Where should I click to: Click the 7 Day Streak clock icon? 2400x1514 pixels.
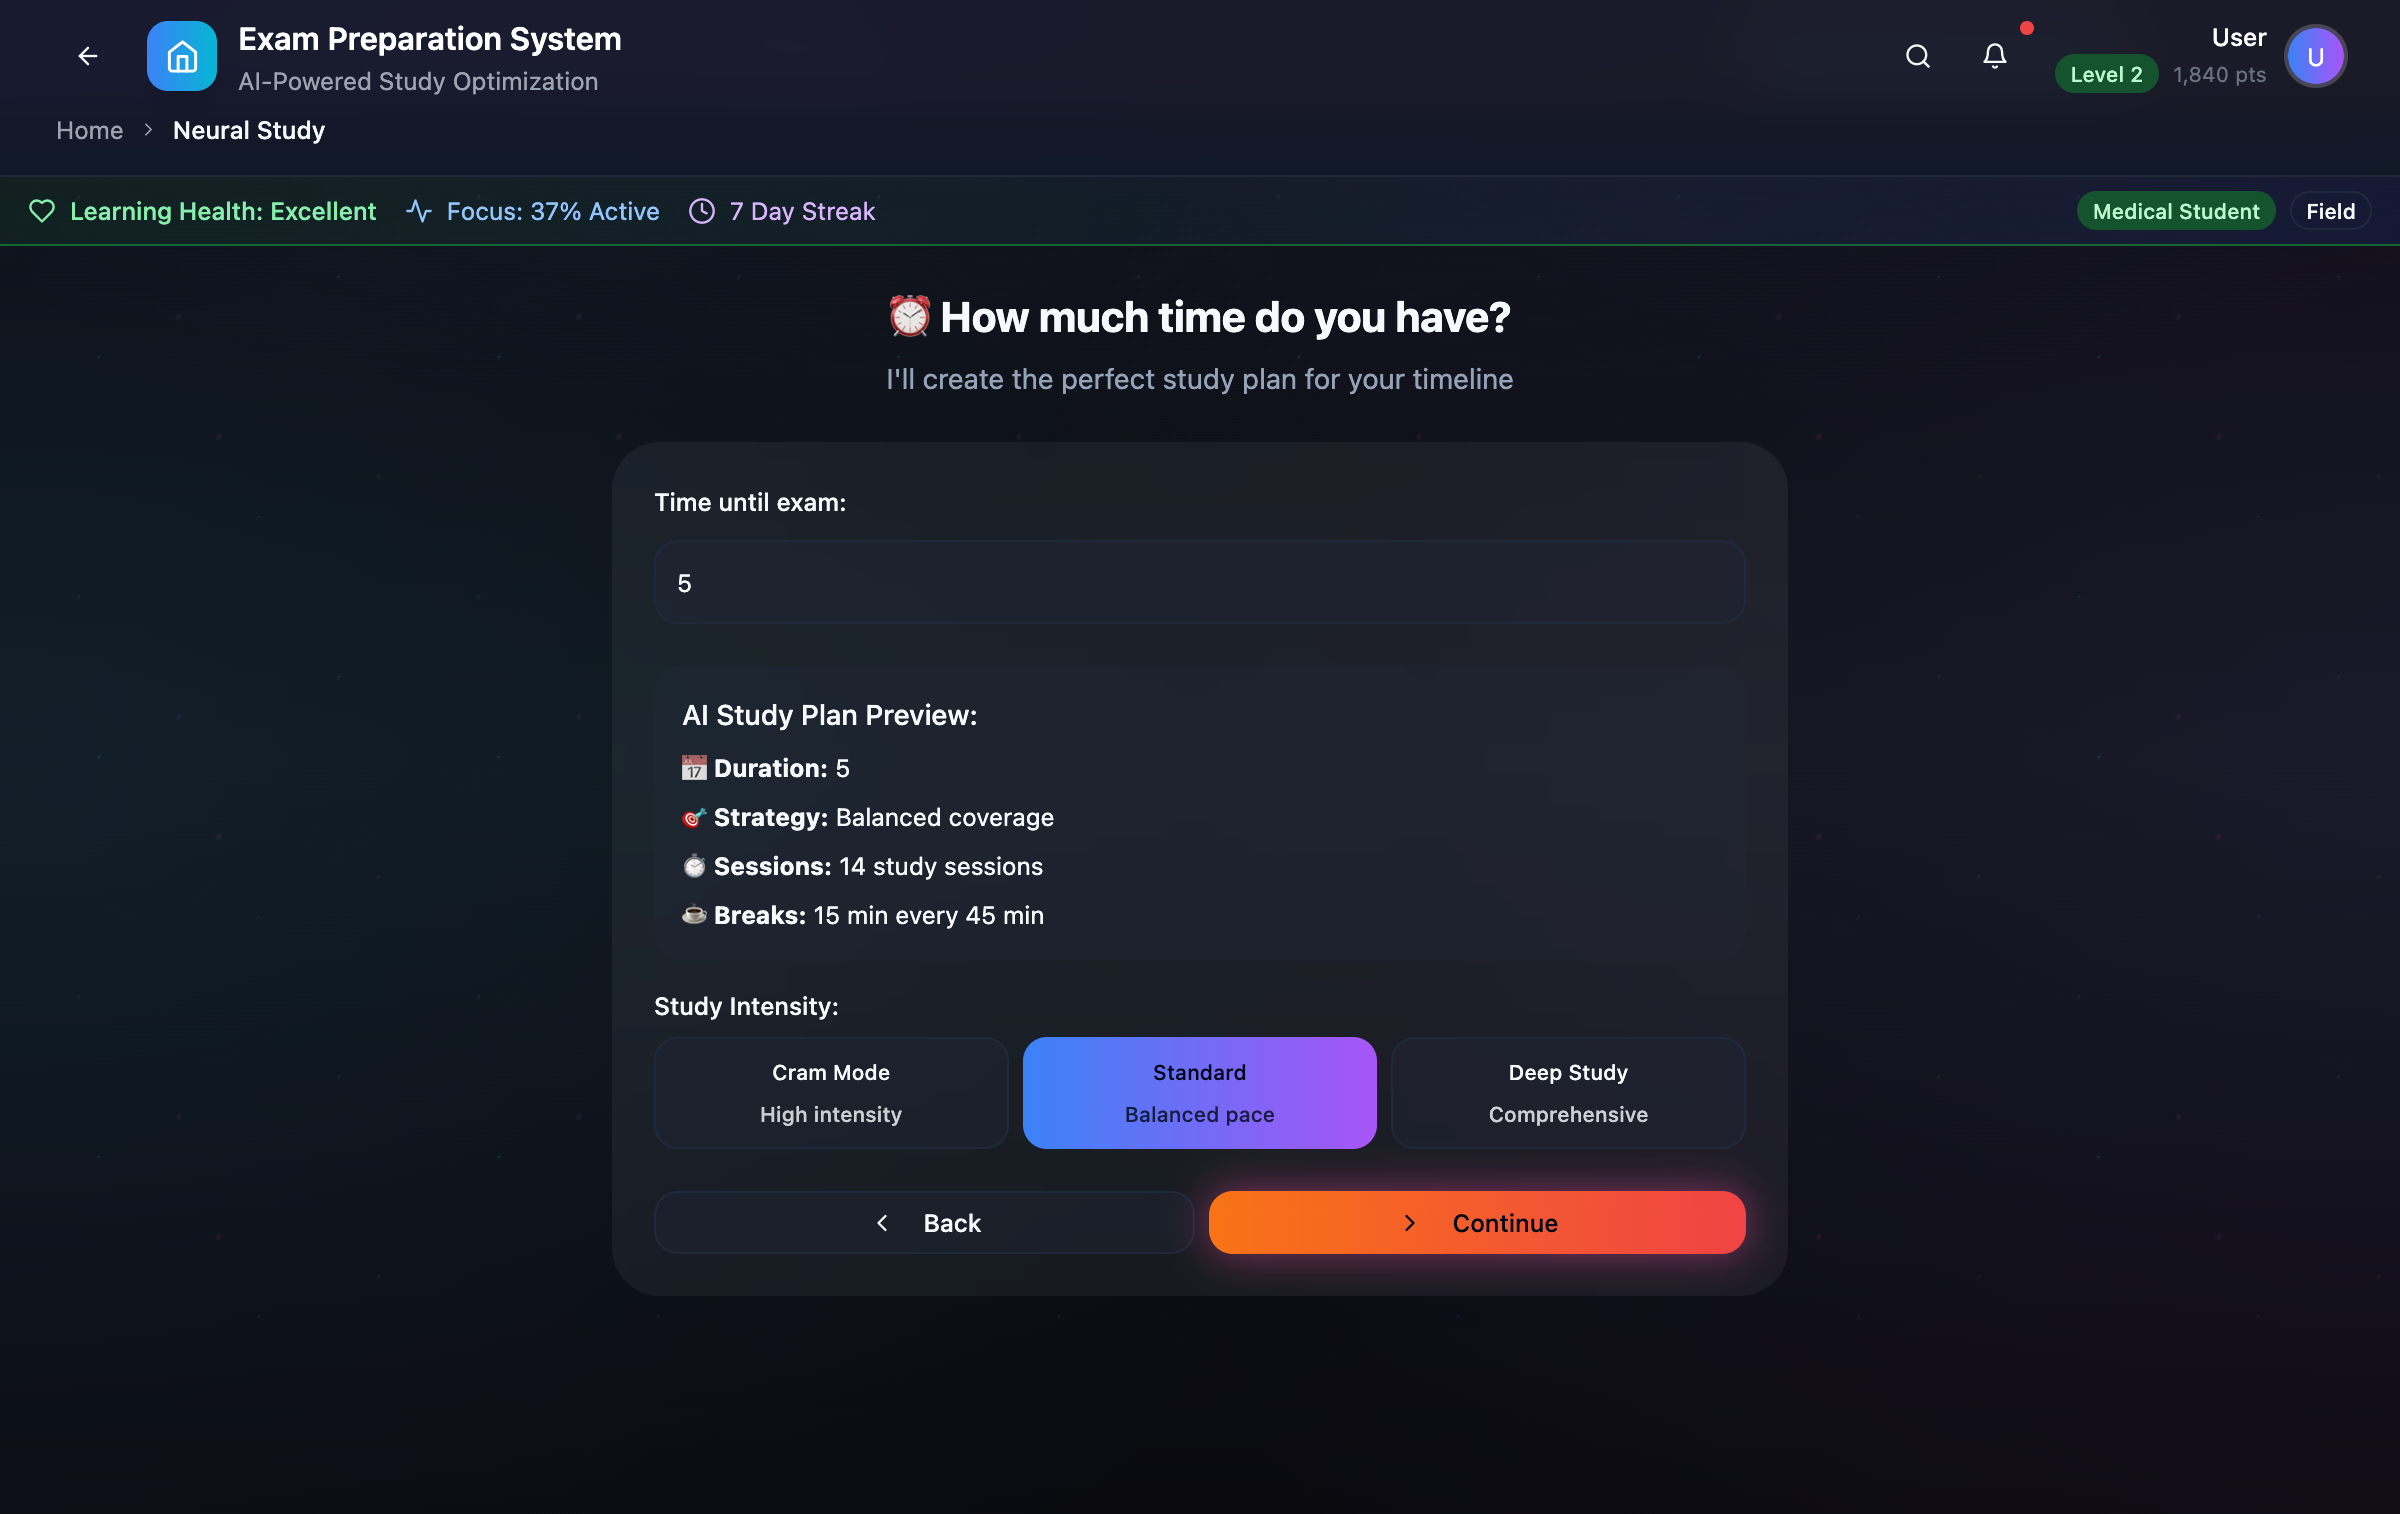tap(702, 211)
